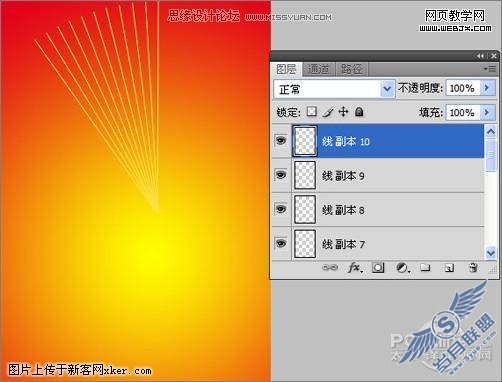Create a new layer
The width and height of the screenshot is (502, 382).
449,268
